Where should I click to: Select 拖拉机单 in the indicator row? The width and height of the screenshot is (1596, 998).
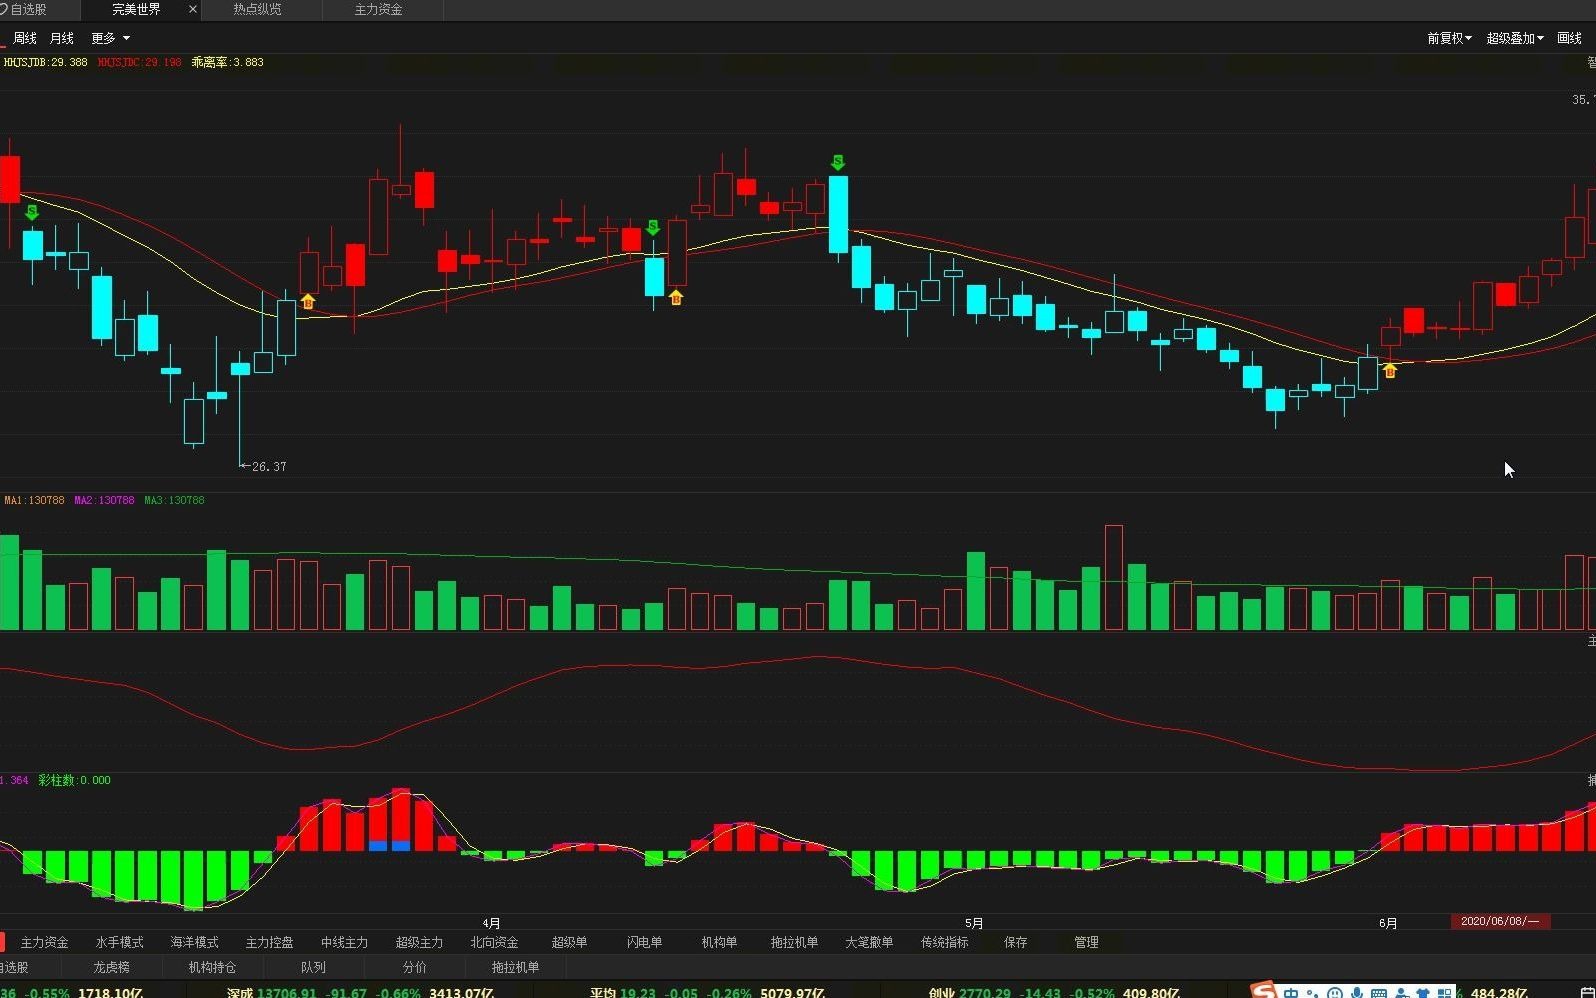pyautogui.click(x=794, y=942)
